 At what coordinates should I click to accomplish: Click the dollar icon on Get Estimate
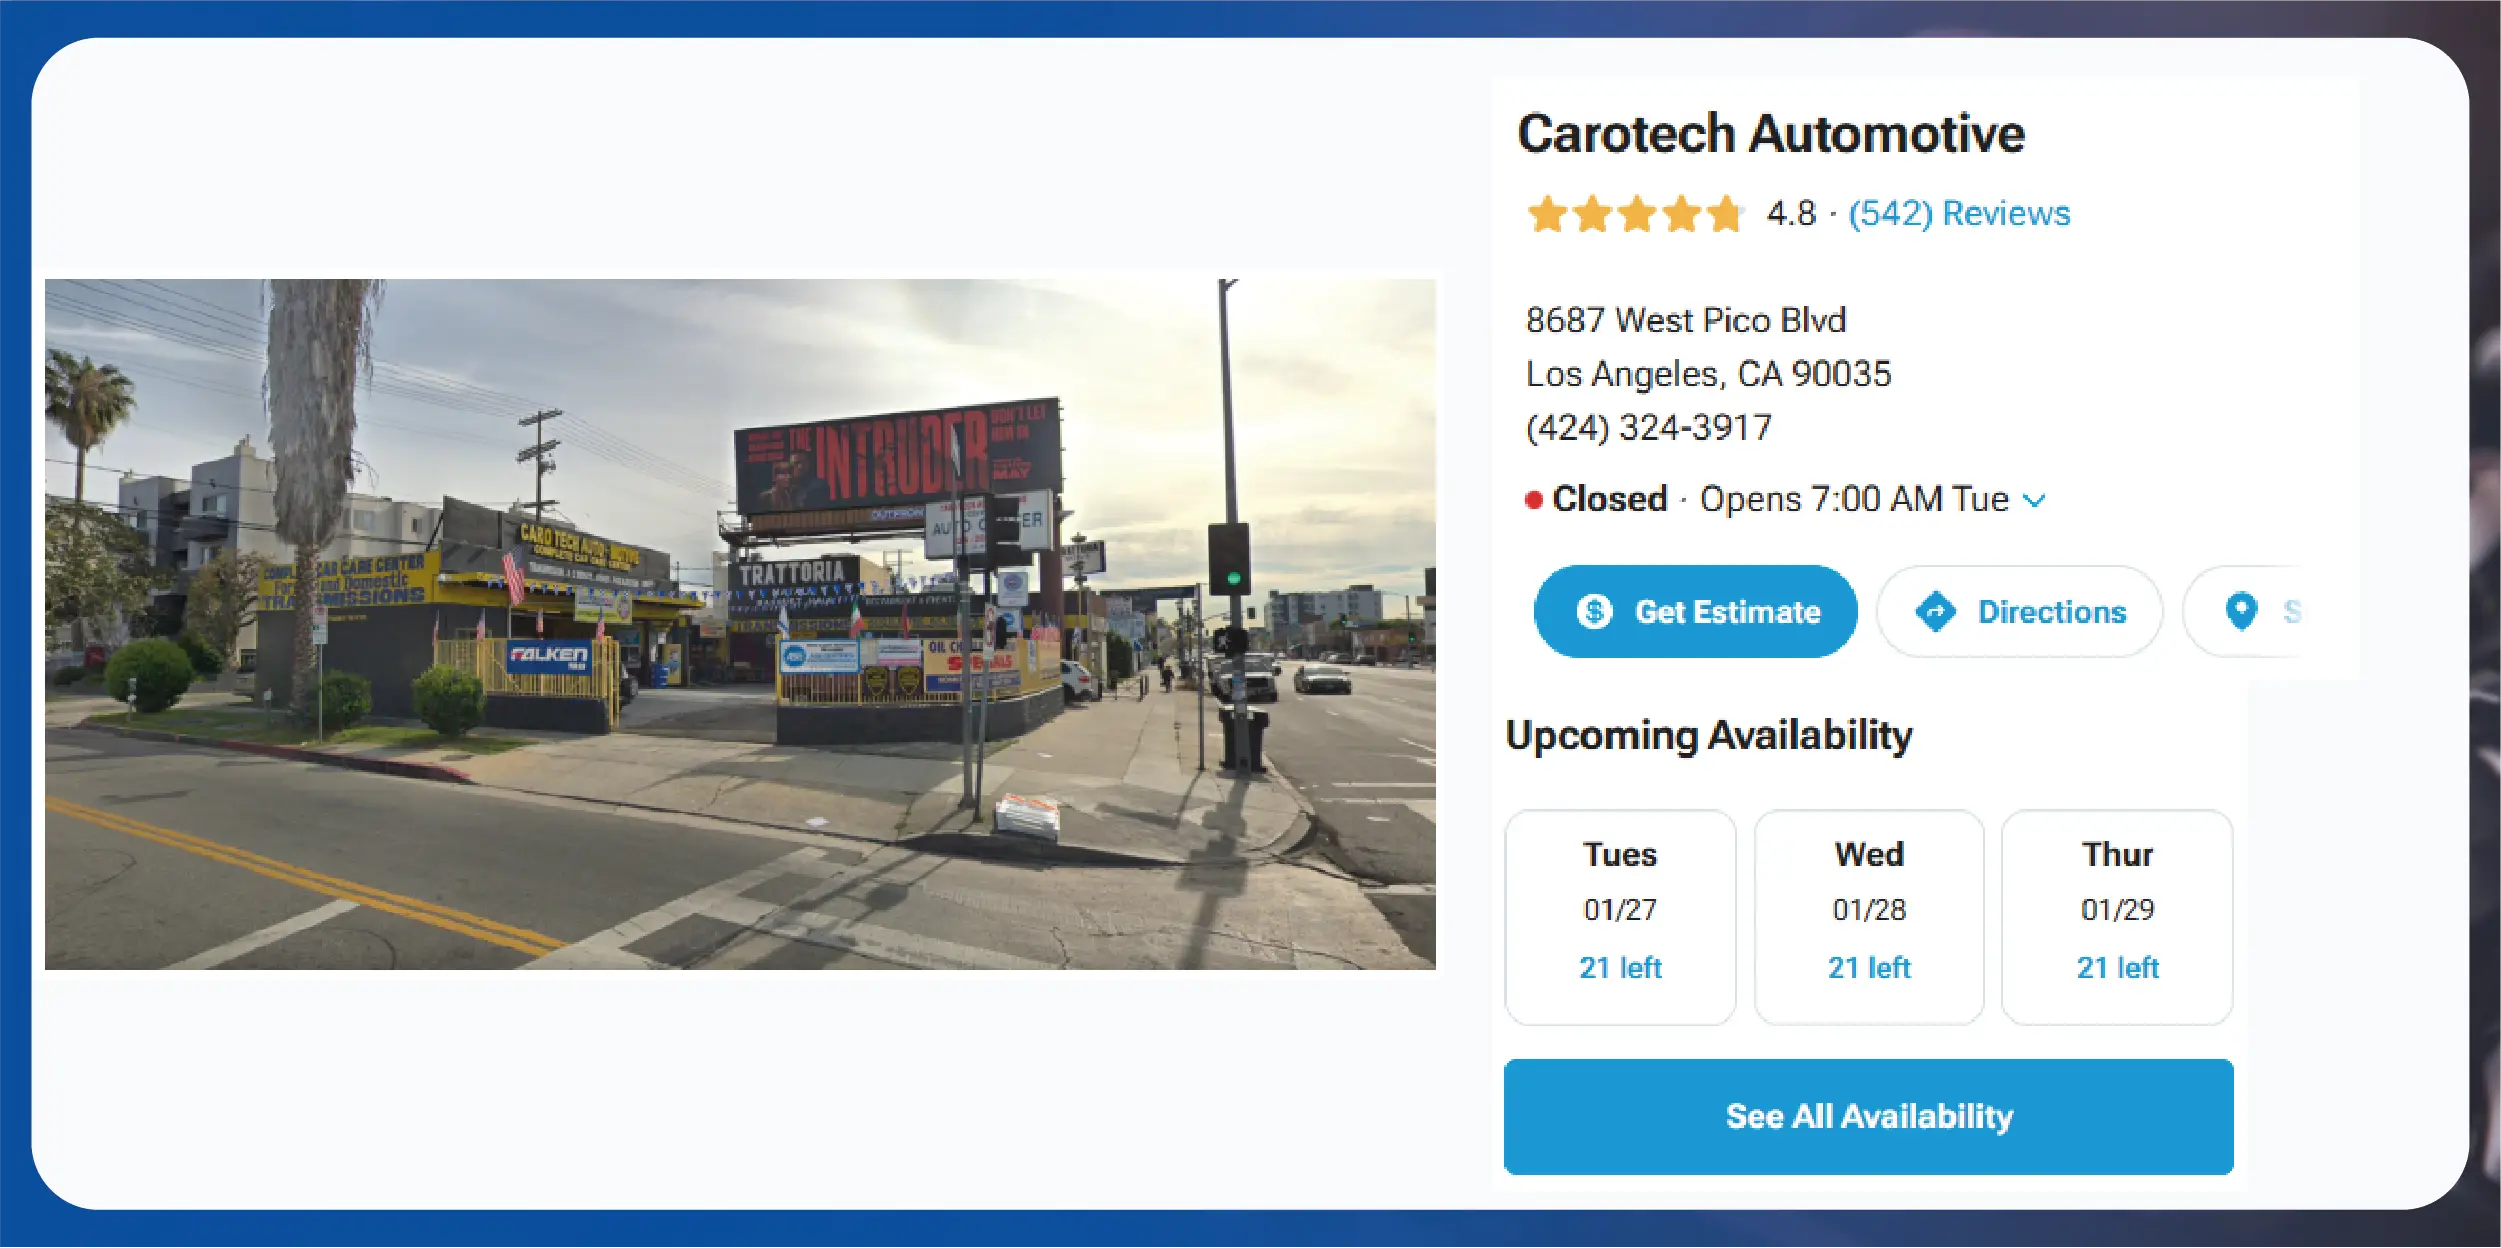point(1594,611)
